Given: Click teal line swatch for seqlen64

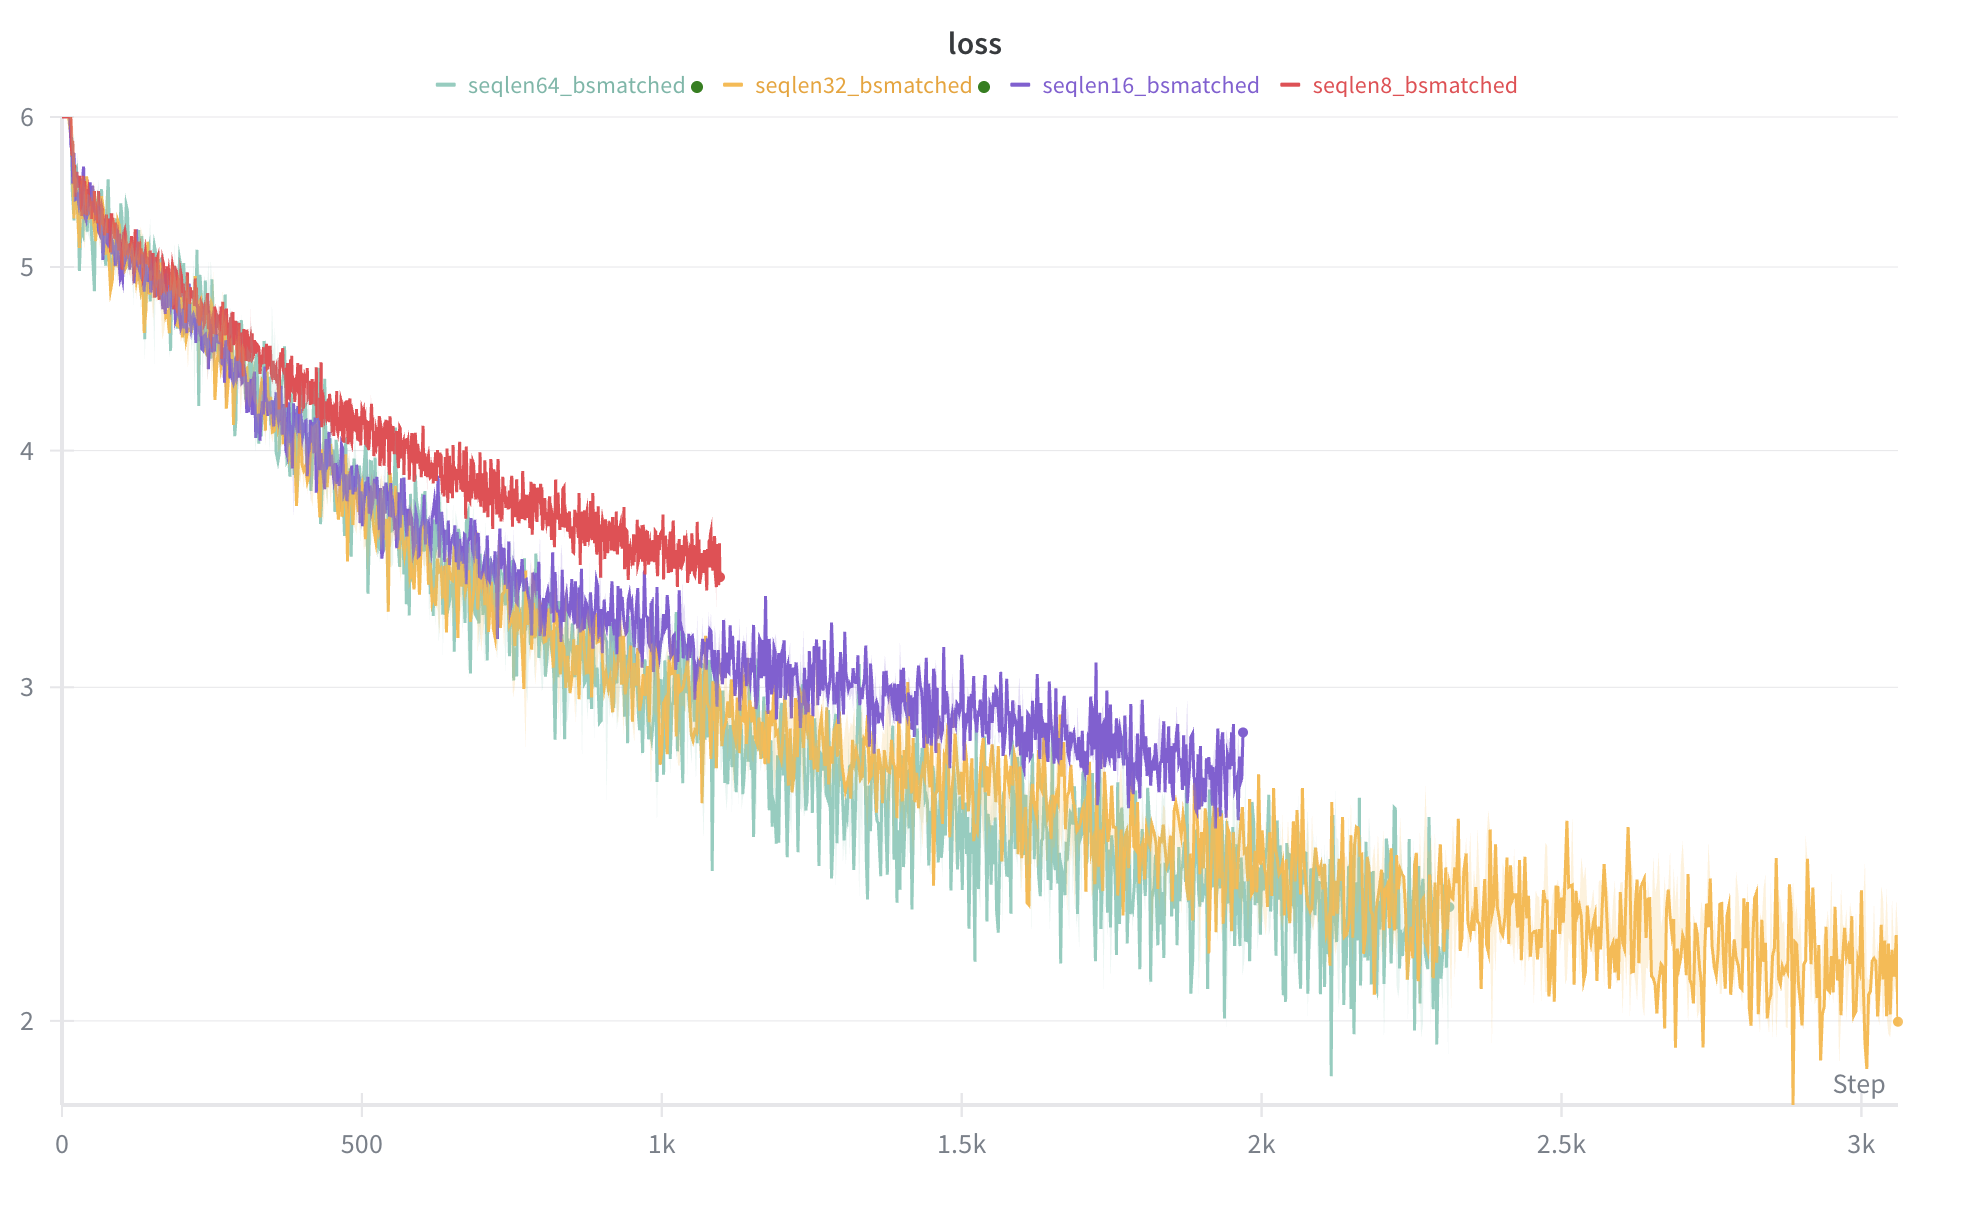Looking at the screenshot, I should pyautogui.click(x=446, y=86).
